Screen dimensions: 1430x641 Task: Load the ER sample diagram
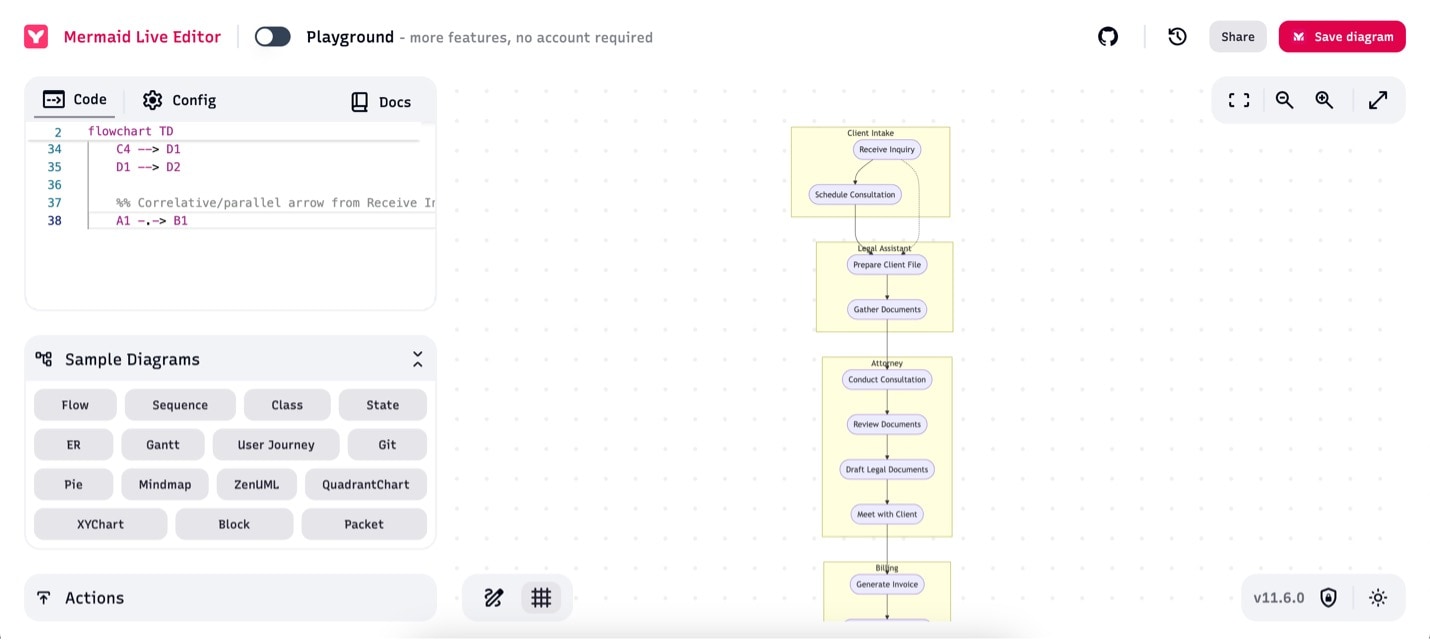pos(74,445)
